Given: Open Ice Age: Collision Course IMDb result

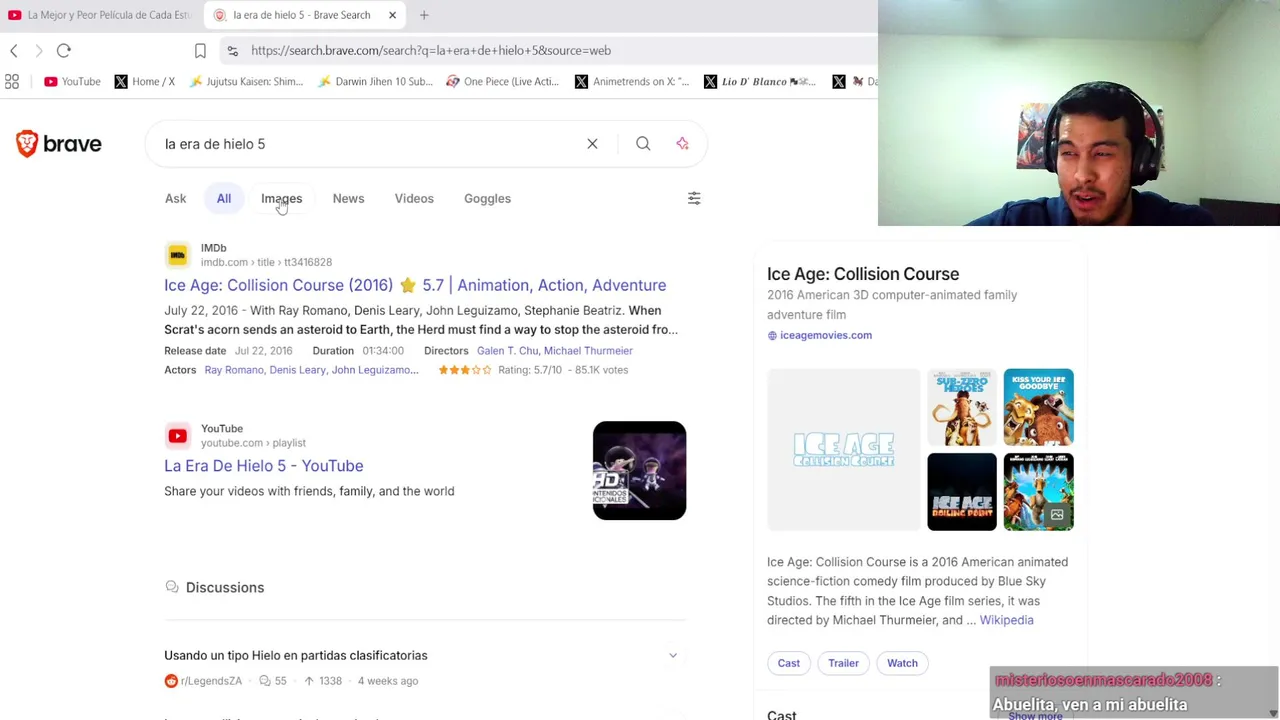Looking at the screenshot, I should coord(415,285).
